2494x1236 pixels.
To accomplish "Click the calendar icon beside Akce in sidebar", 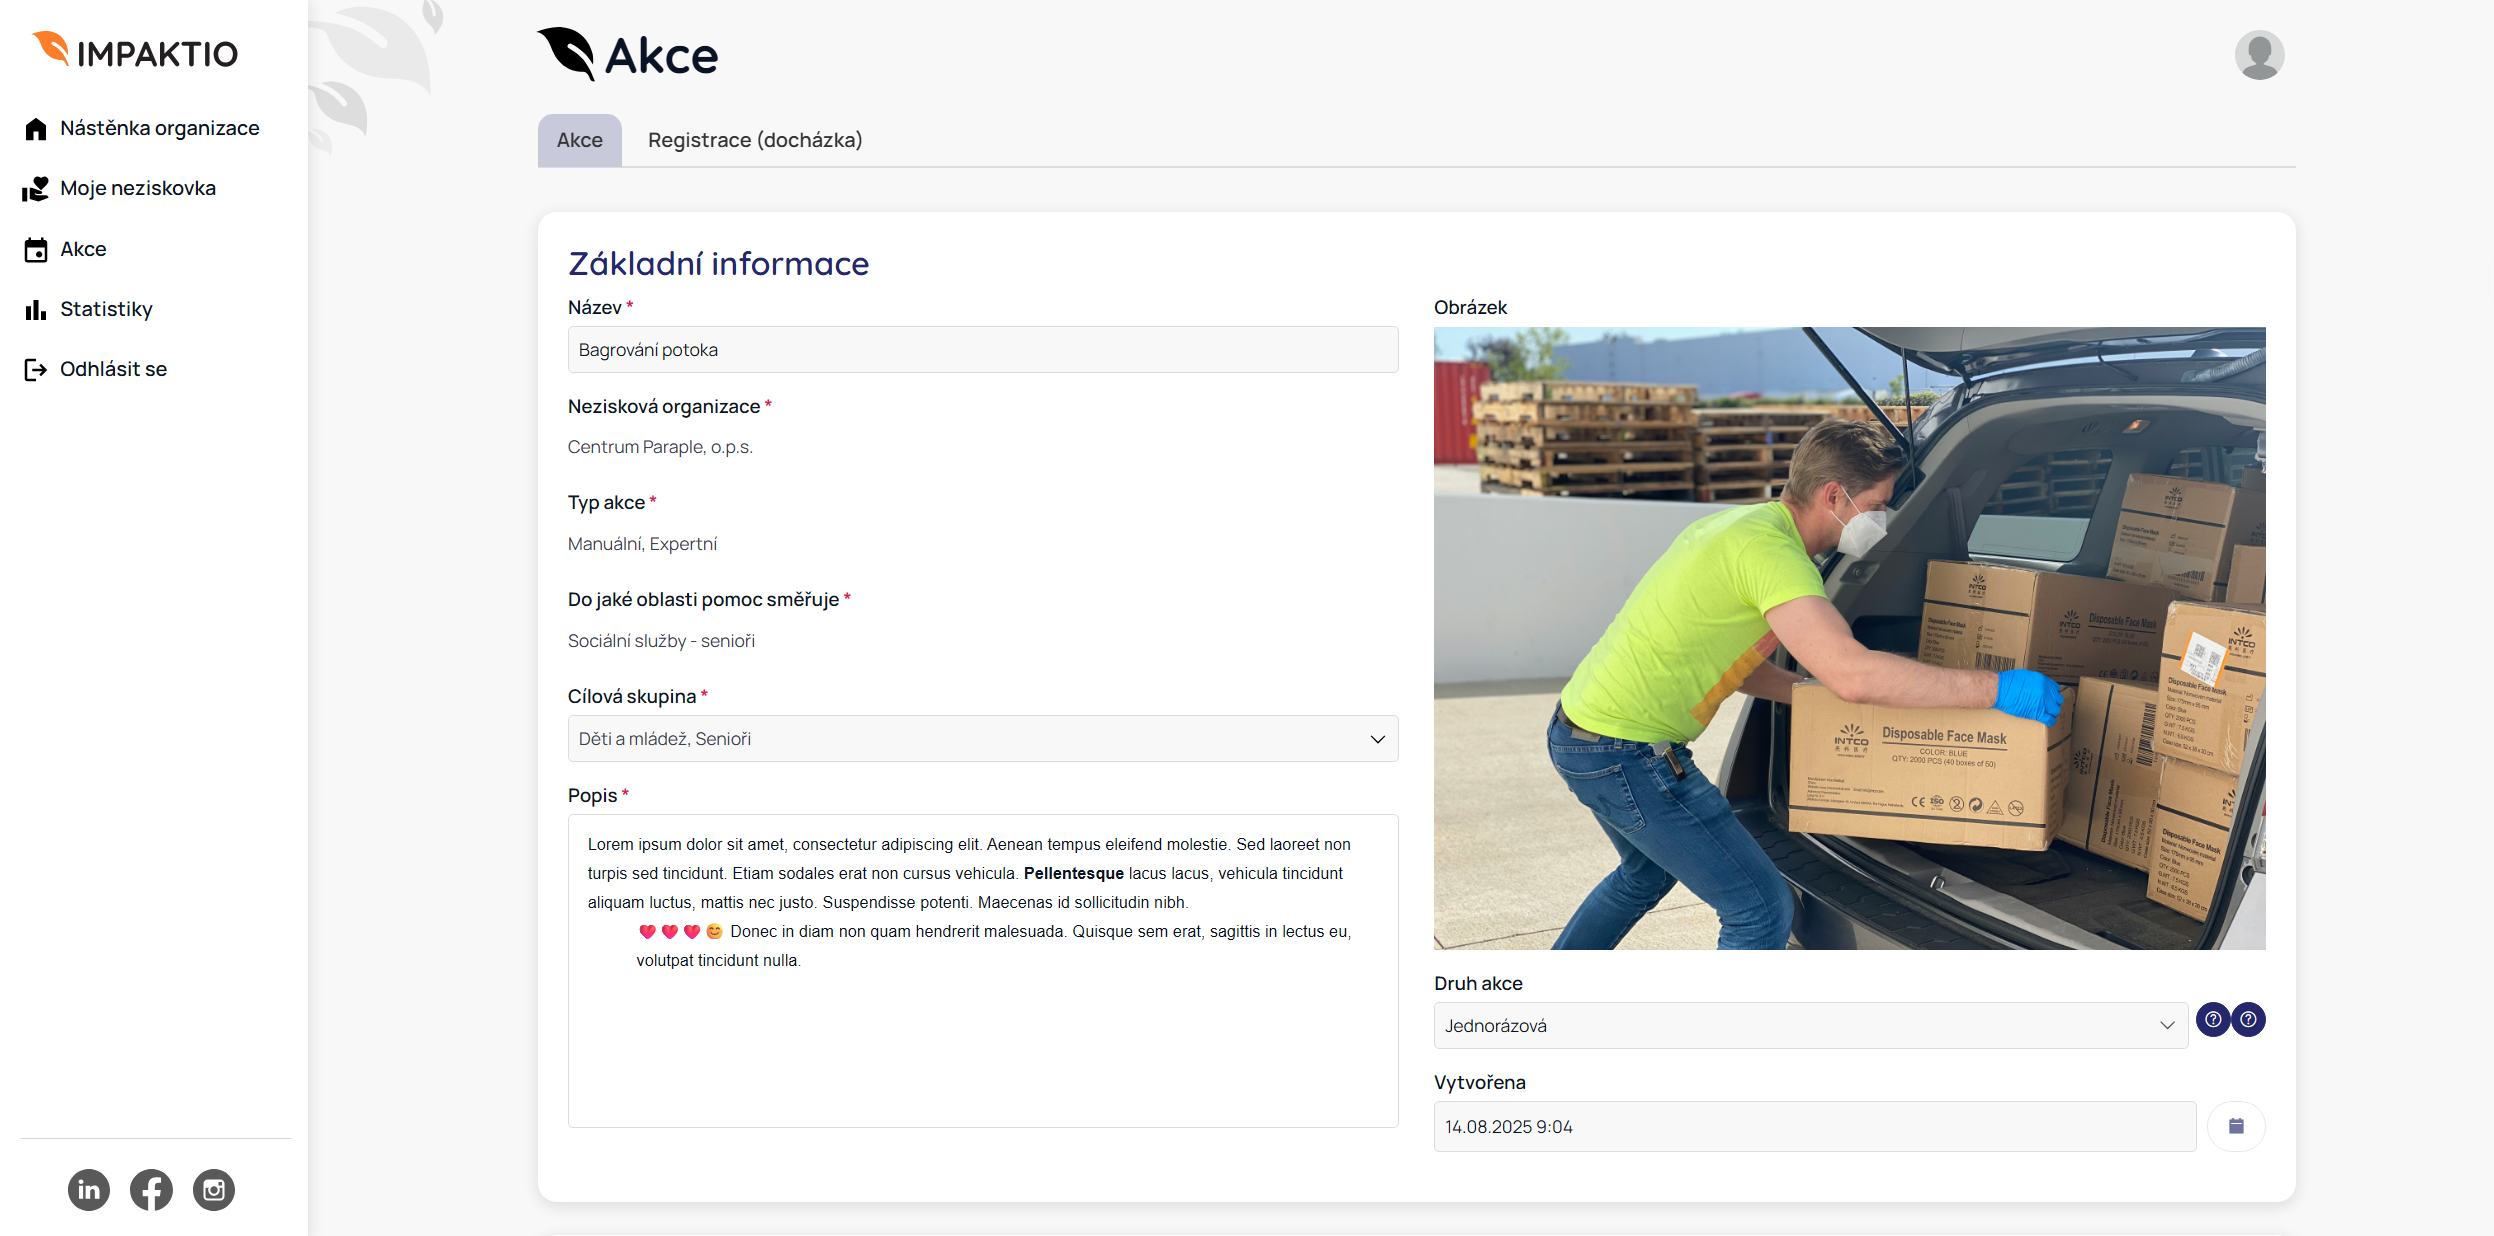I will coord(36,250).
